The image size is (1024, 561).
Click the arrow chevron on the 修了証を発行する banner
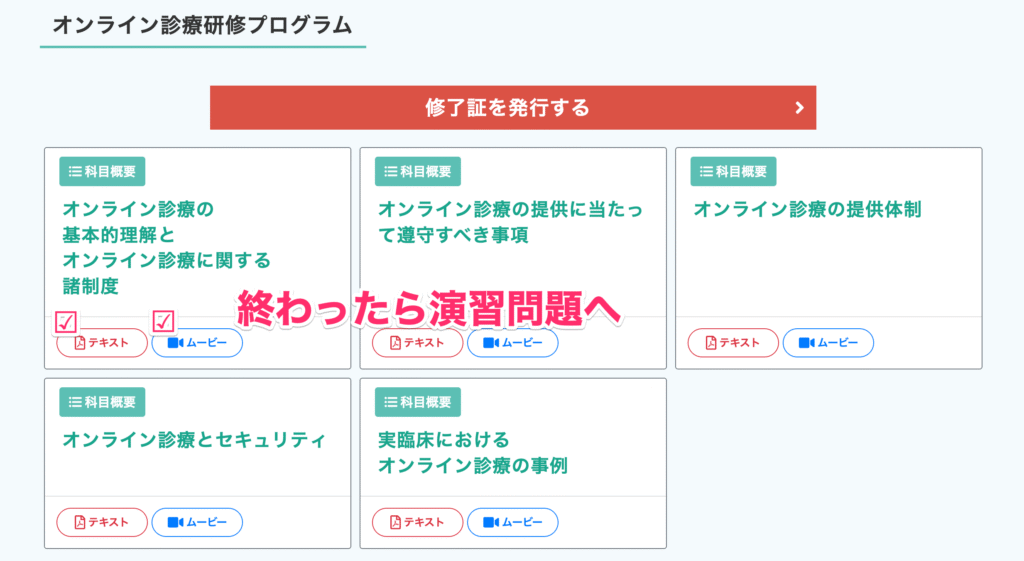click(x=799, y=108)
